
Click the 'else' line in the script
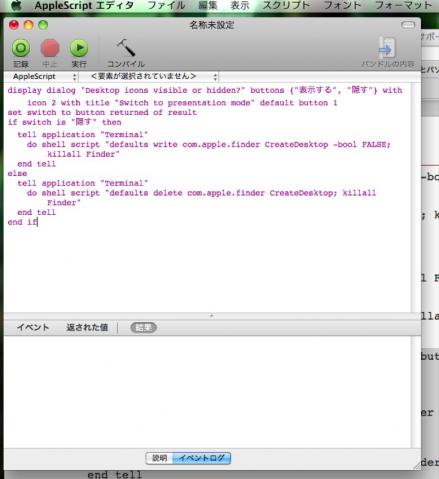(x=17, y=173)
